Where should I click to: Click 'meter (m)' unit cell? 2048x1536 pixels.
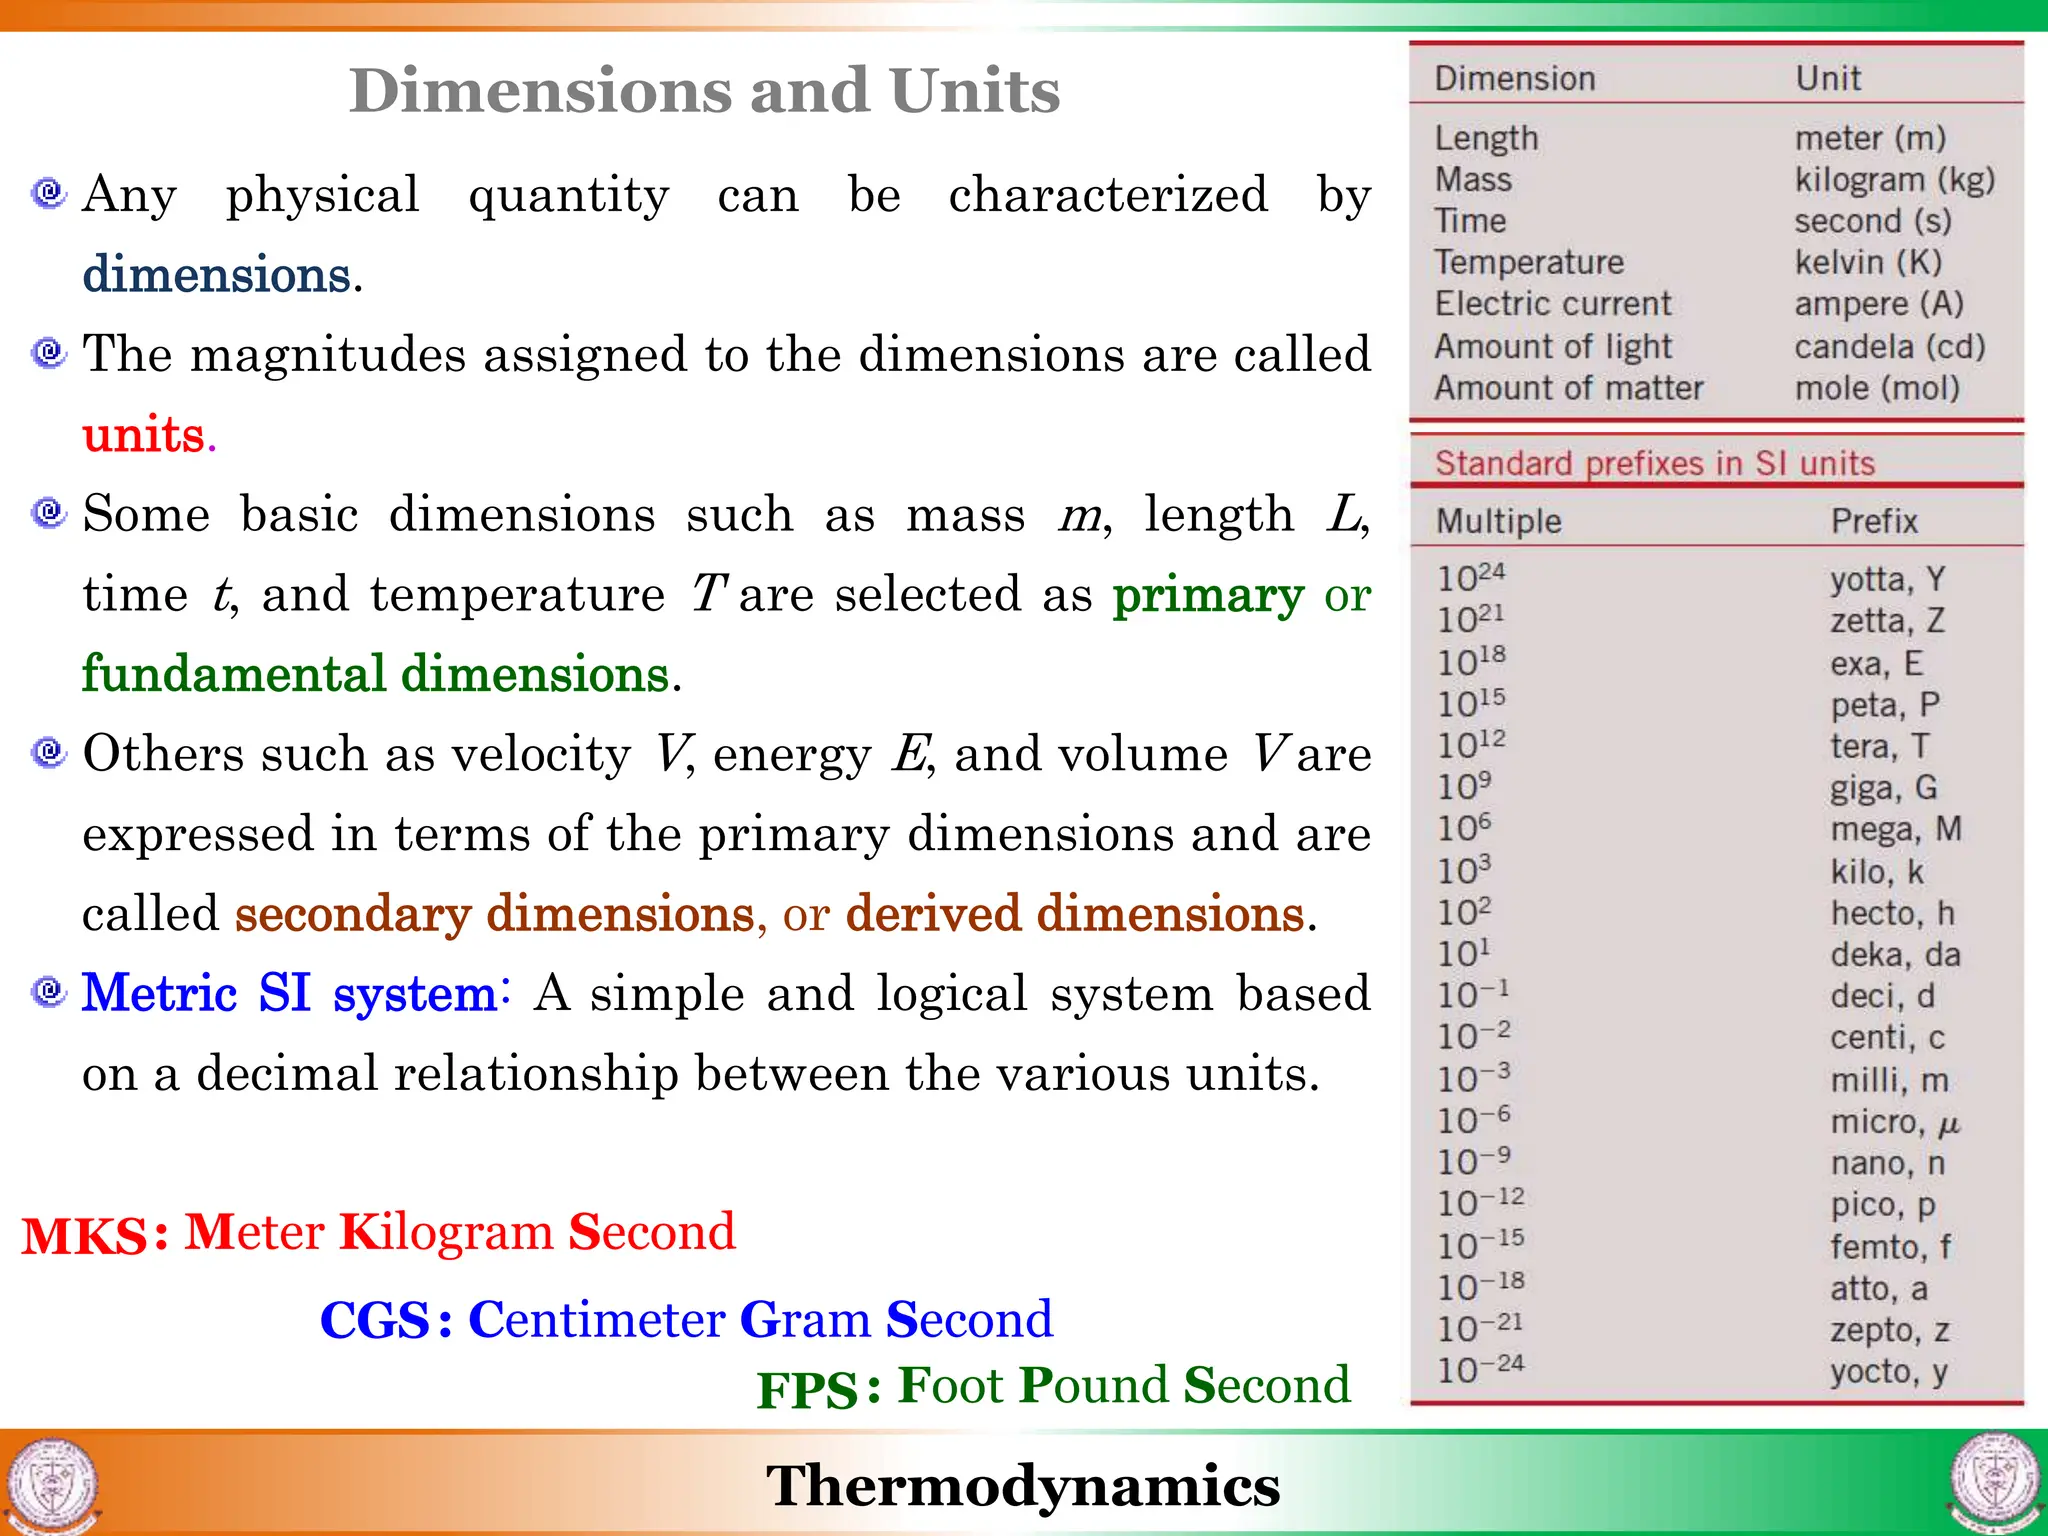tap(1870, 138)
